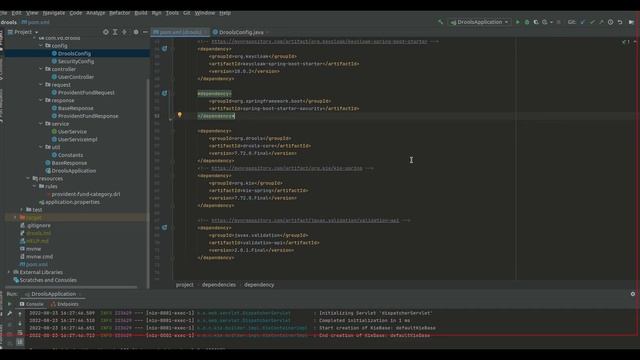Switch to the DroolsConfig.java editor tab
The image size is (640, 360).
240,32
